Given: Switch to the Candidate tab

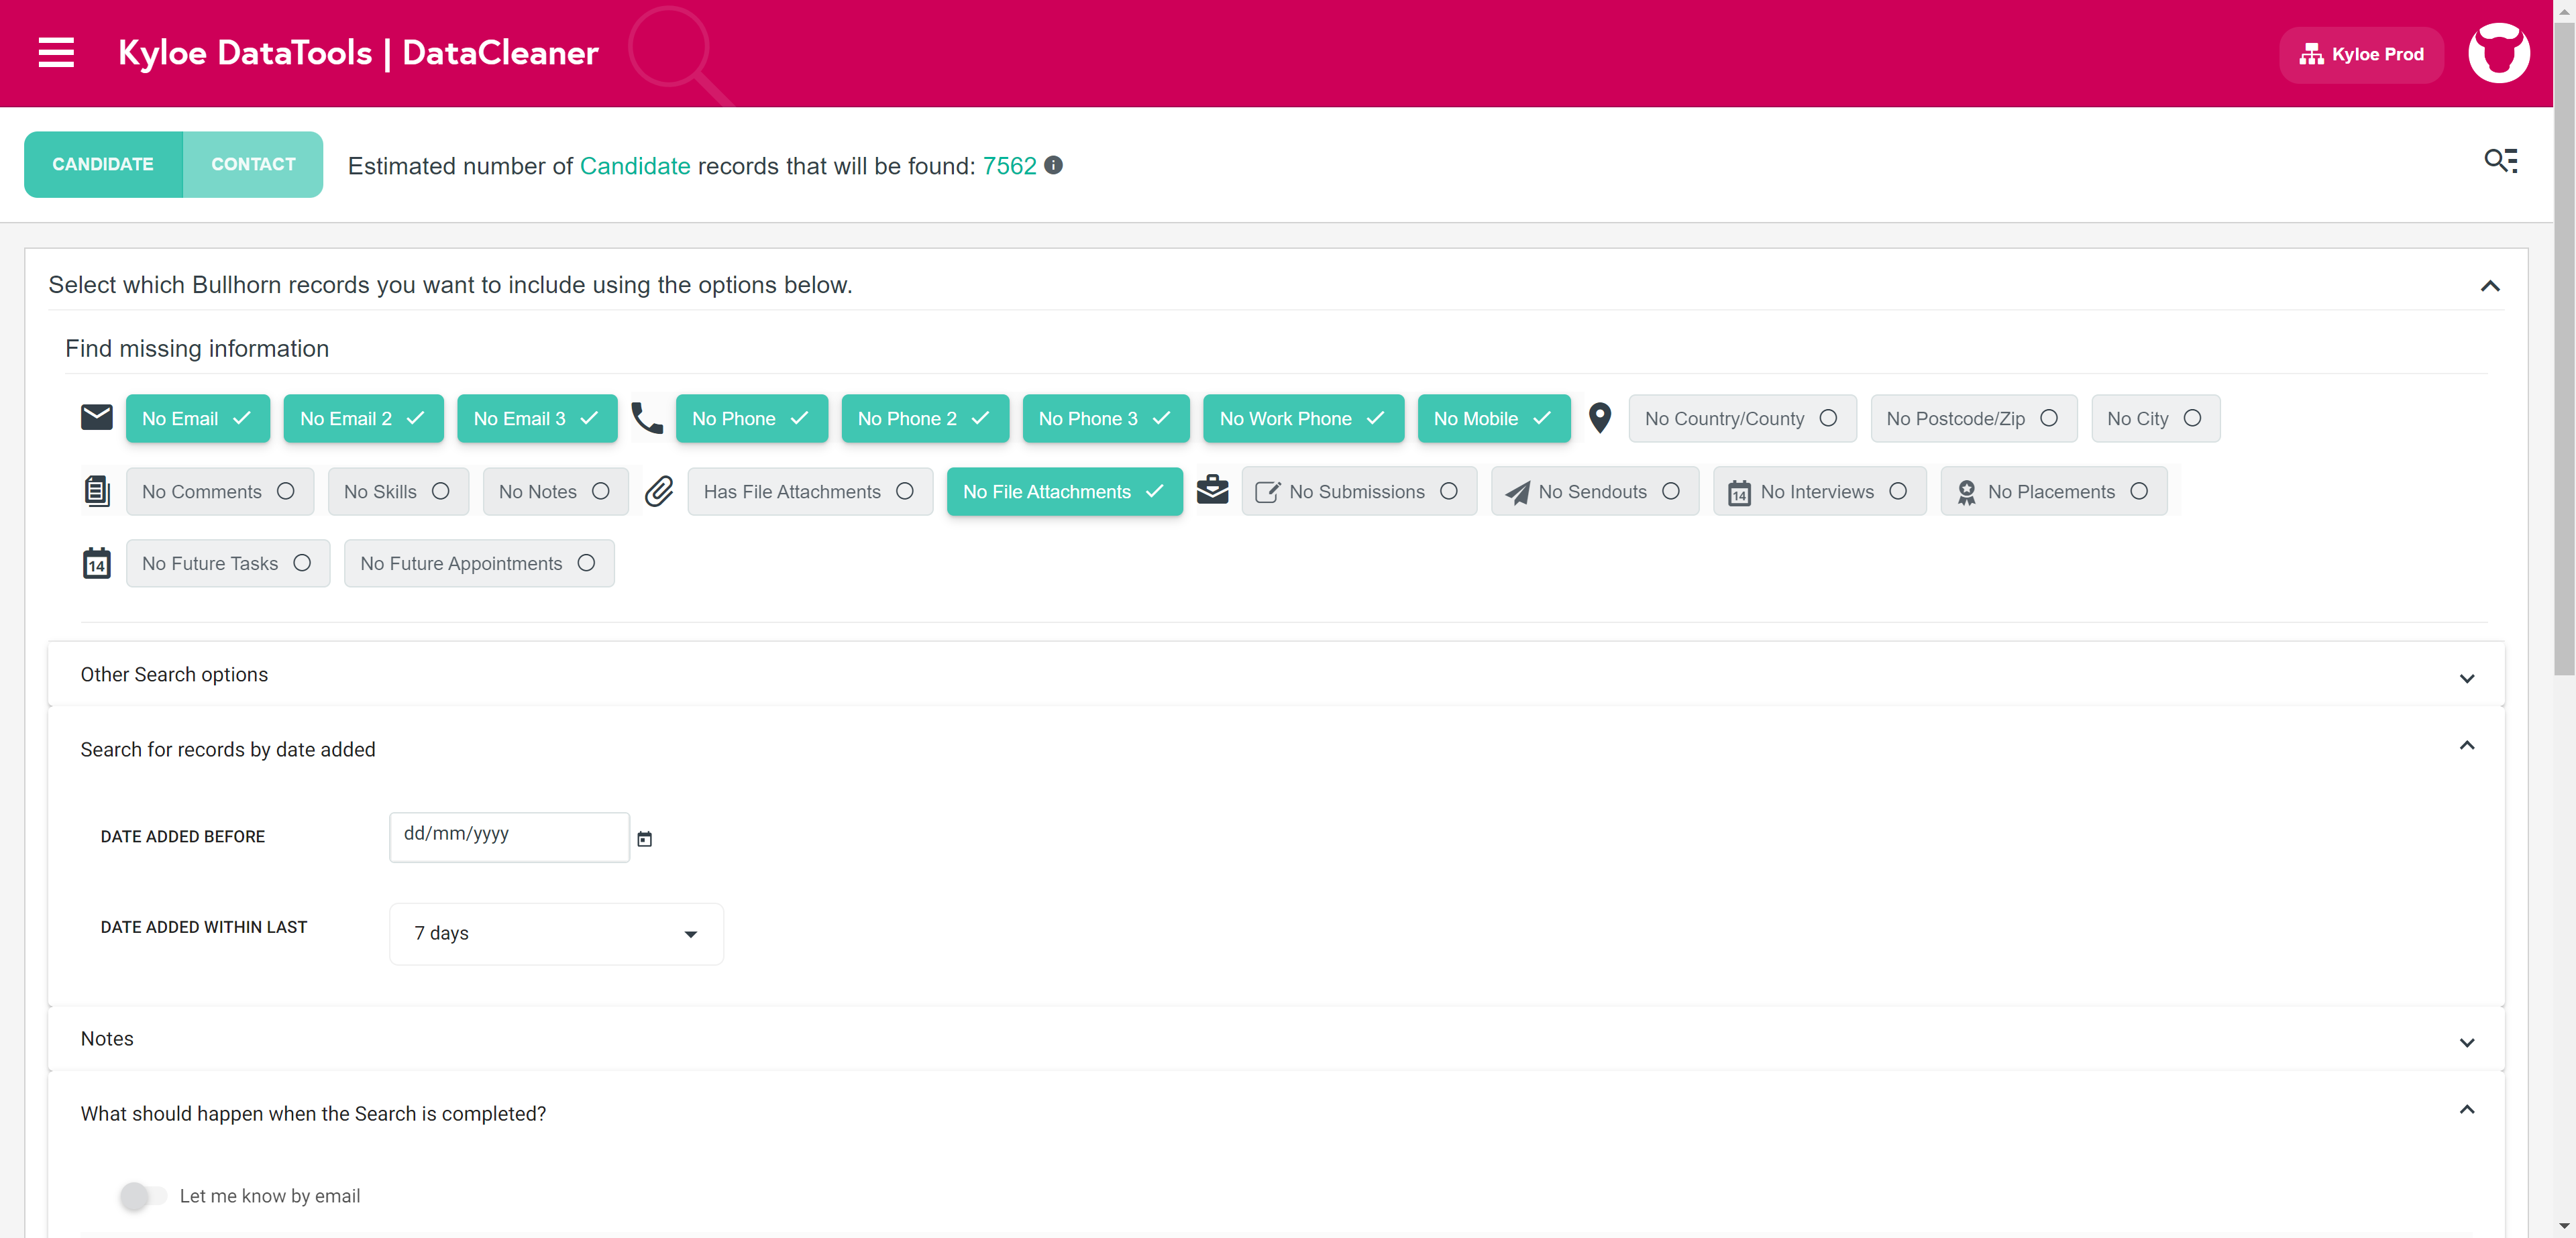Looking at the screenshot, I should [x=103, y=164].
